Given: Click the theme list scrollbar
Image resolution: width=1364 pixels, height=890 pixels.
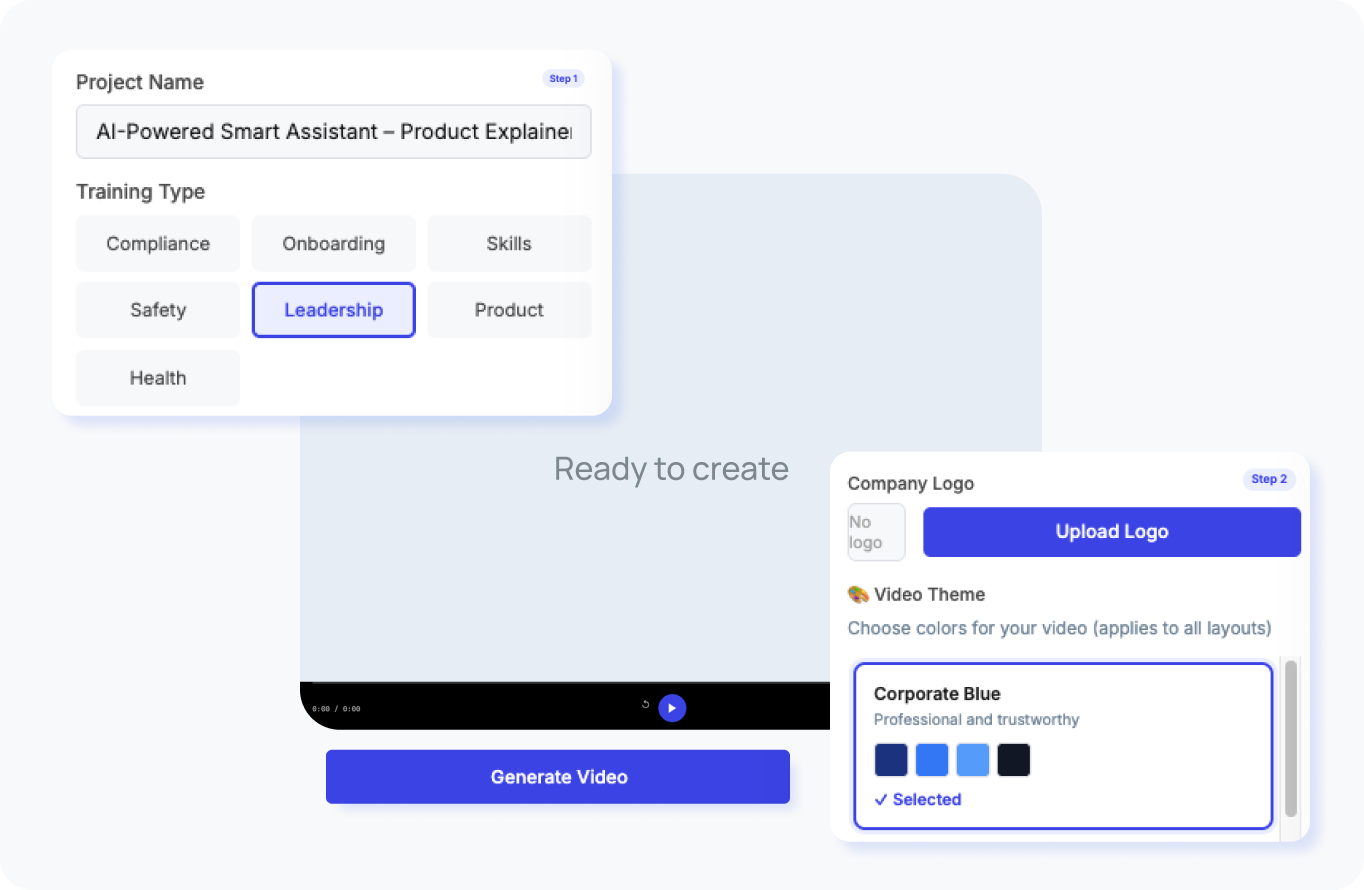Looking at the screenshot, I should pos(1290,738).
